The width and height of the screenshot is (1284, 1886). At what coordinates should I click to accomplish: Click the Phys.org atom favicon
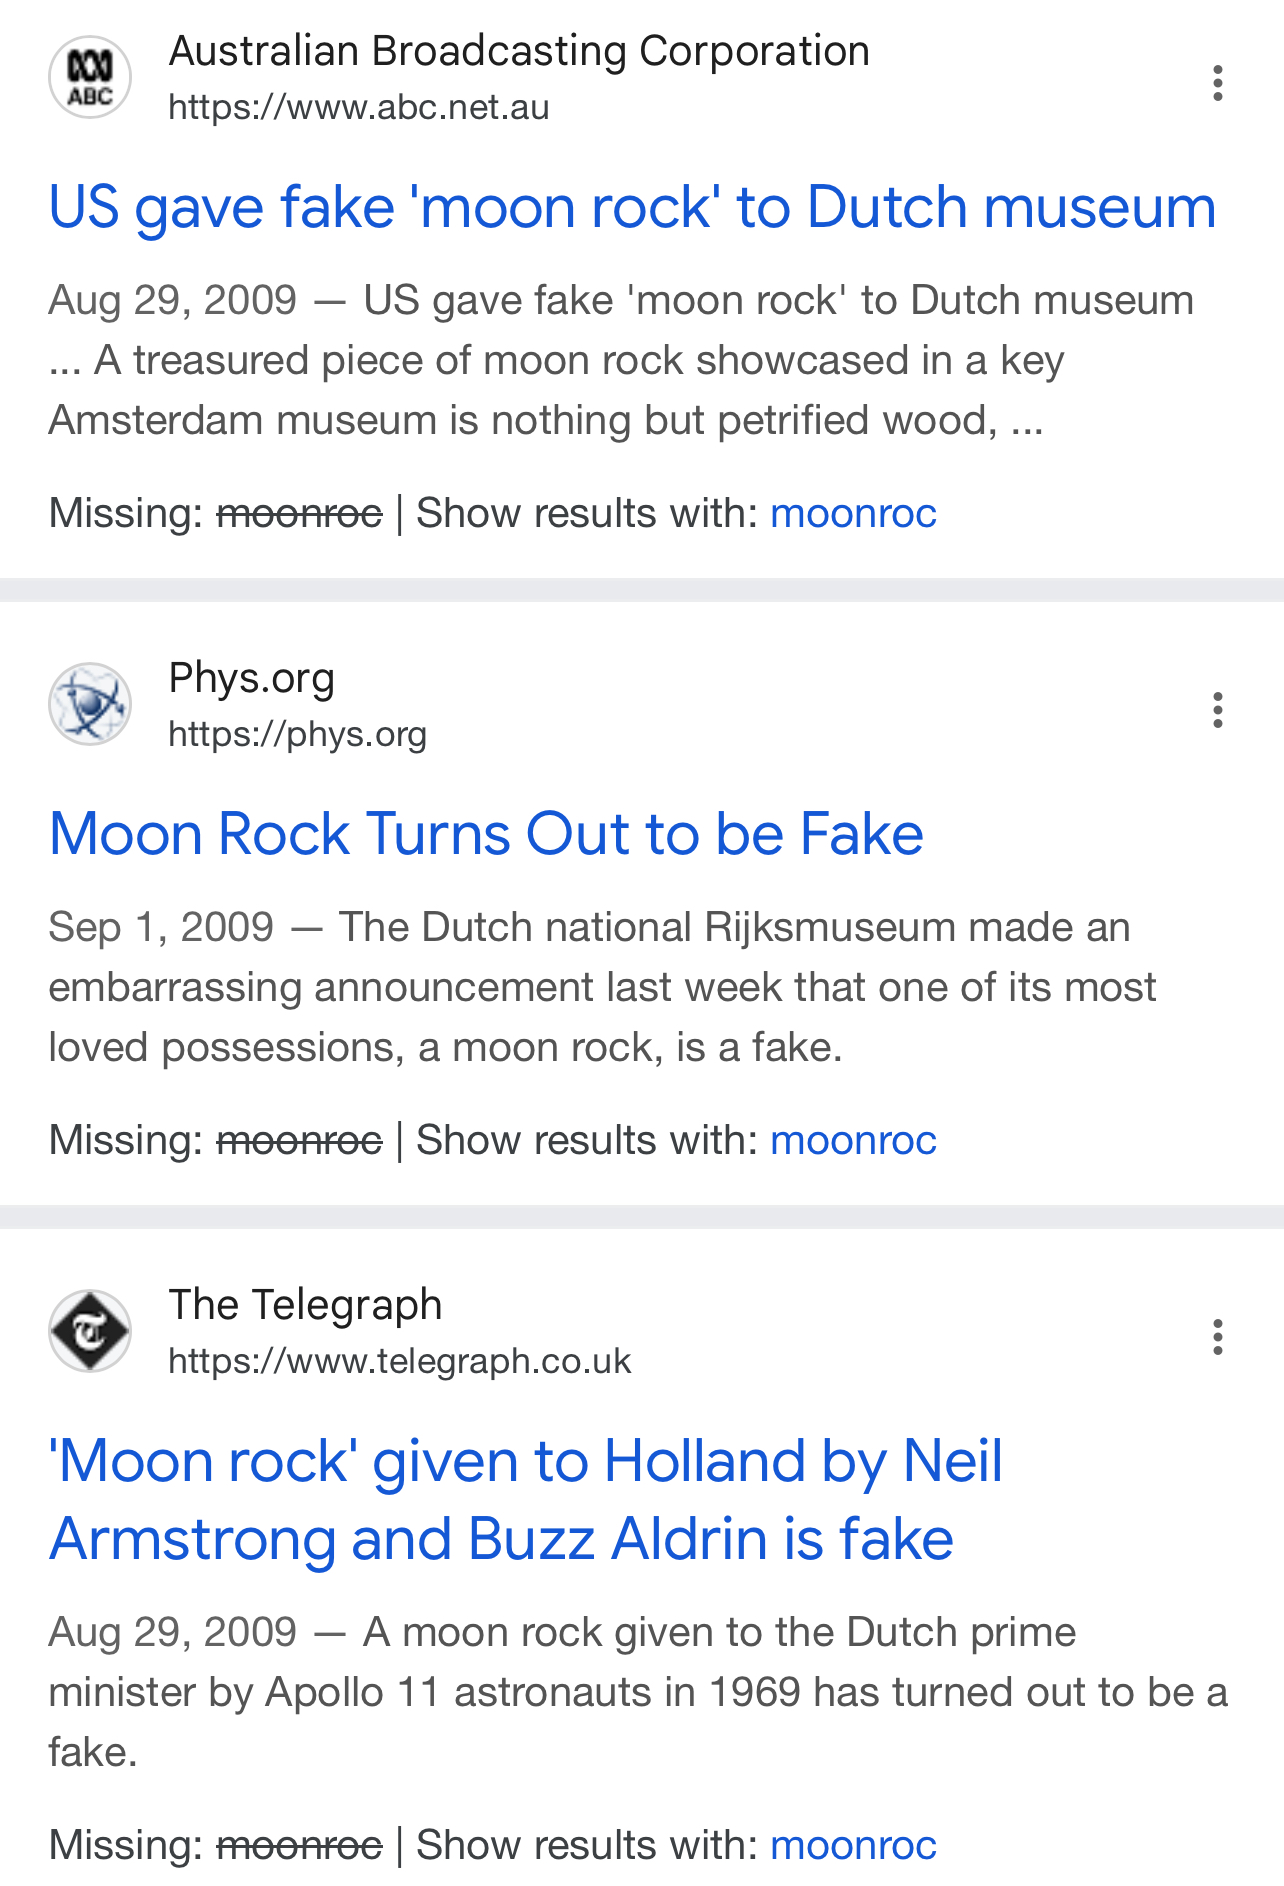(90, 704)
